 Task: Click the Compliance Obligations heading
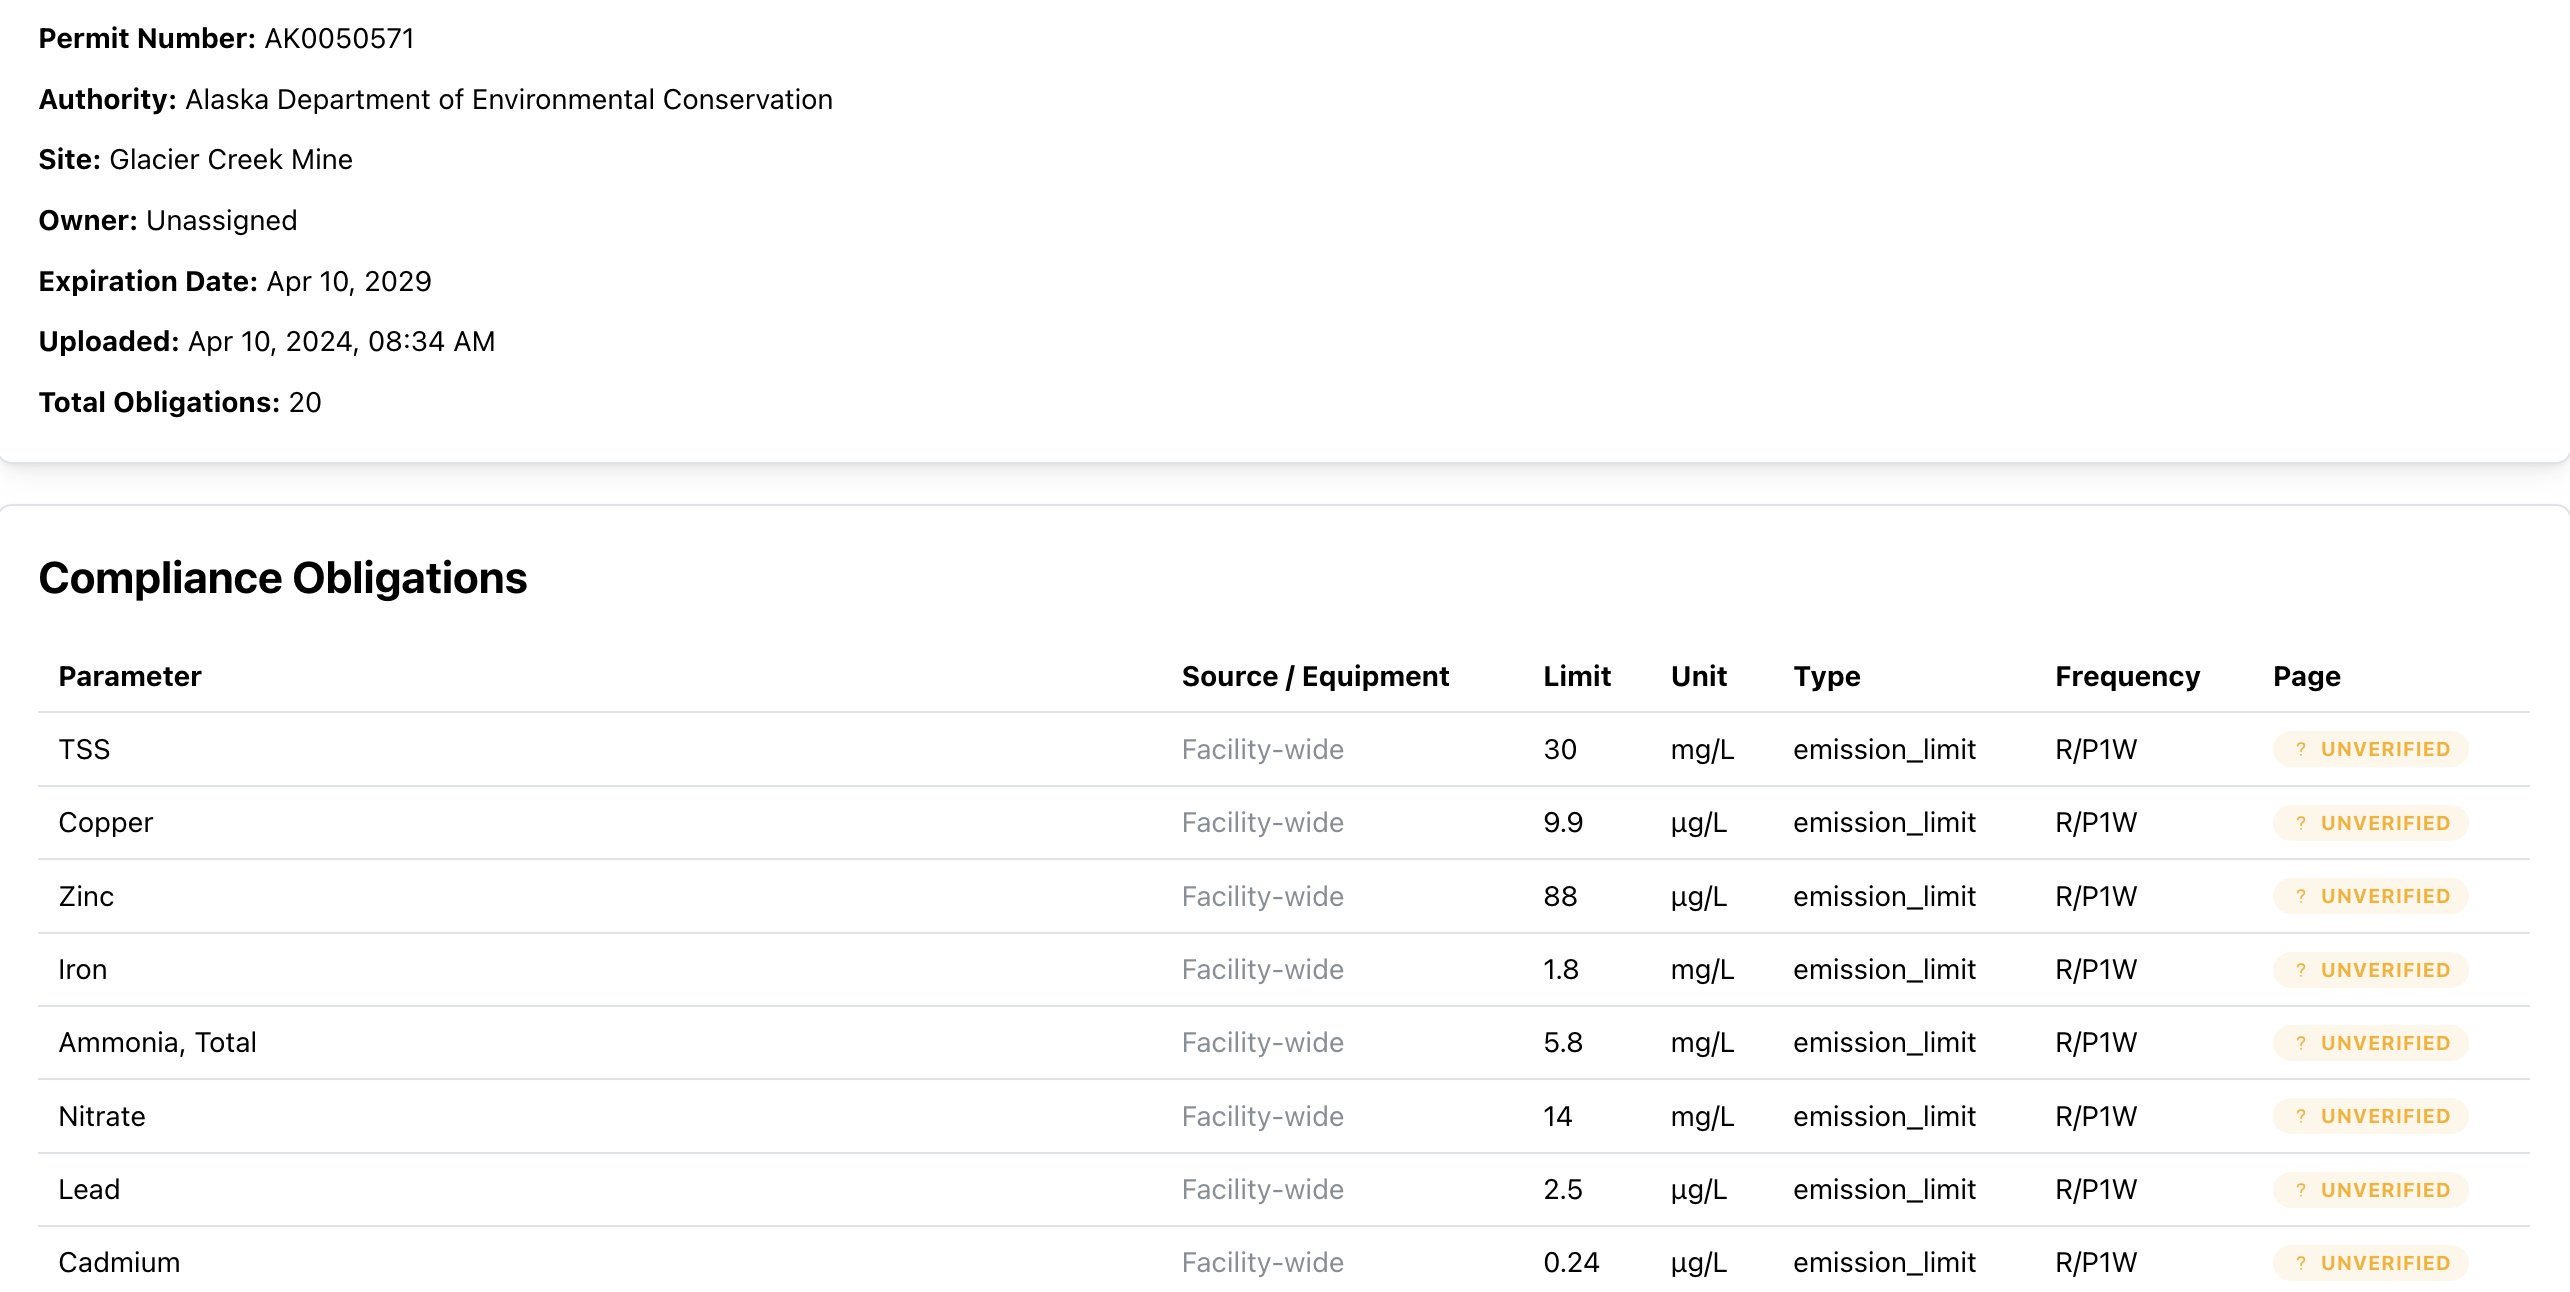click(283, 578)
